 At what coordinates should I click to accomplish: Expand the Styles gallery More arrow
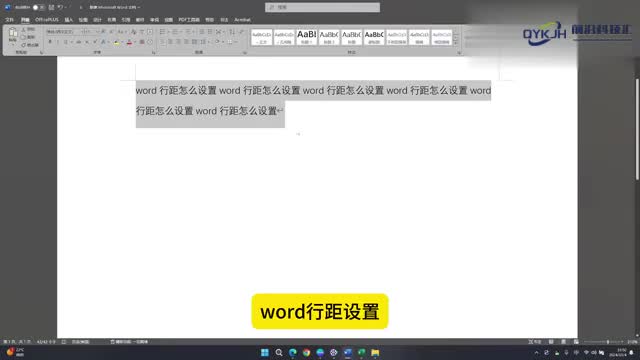(x=456, y=43)
